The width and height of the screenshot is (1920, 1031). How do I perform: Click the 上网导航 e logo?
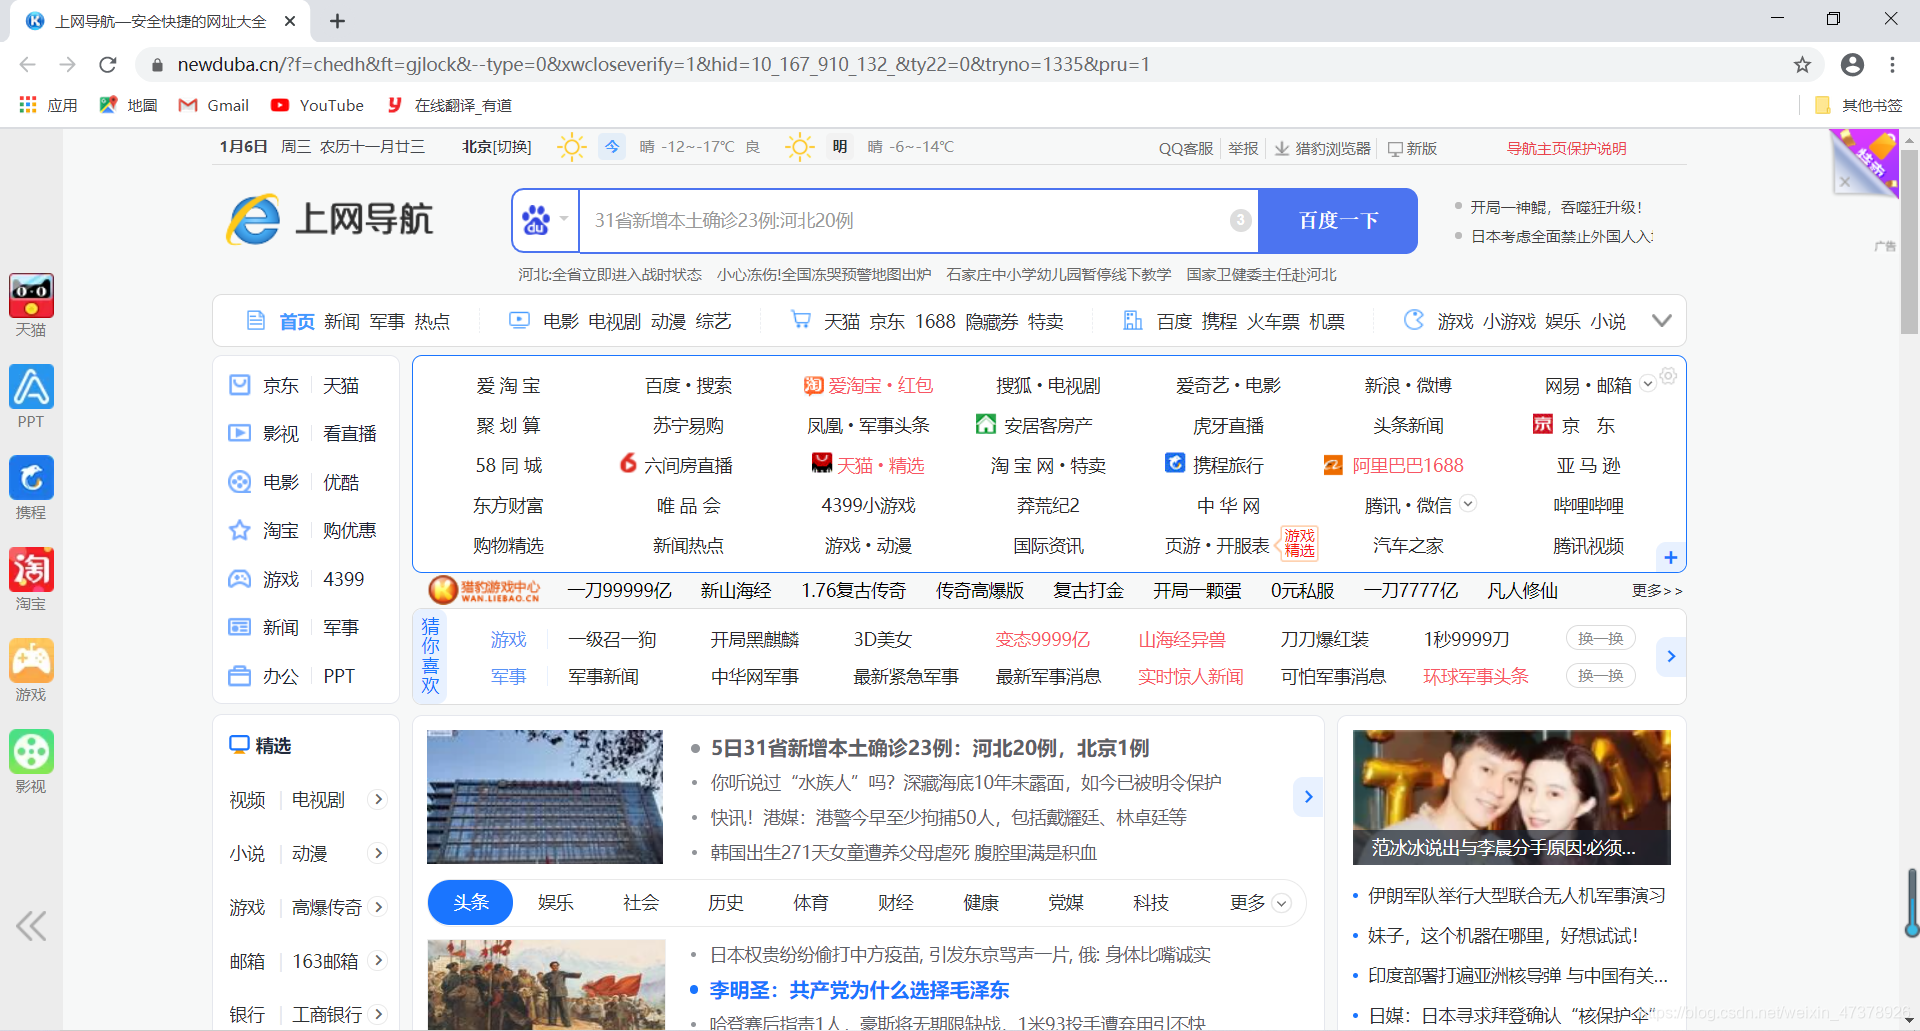click(329, 219)
